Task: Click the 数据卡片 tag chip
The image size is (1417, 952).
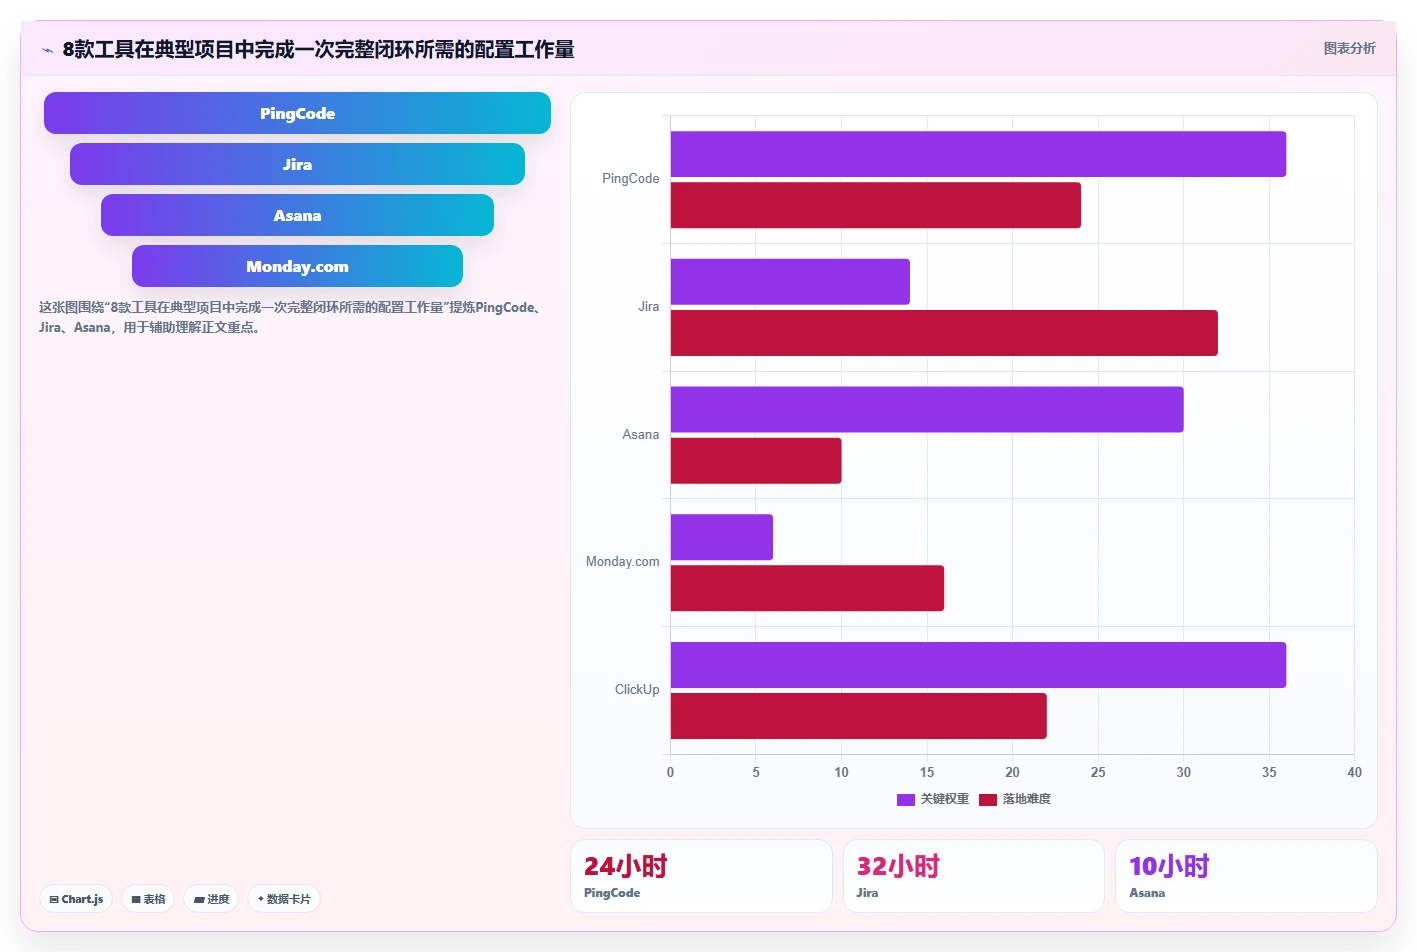Action: (x=284, y=899)
